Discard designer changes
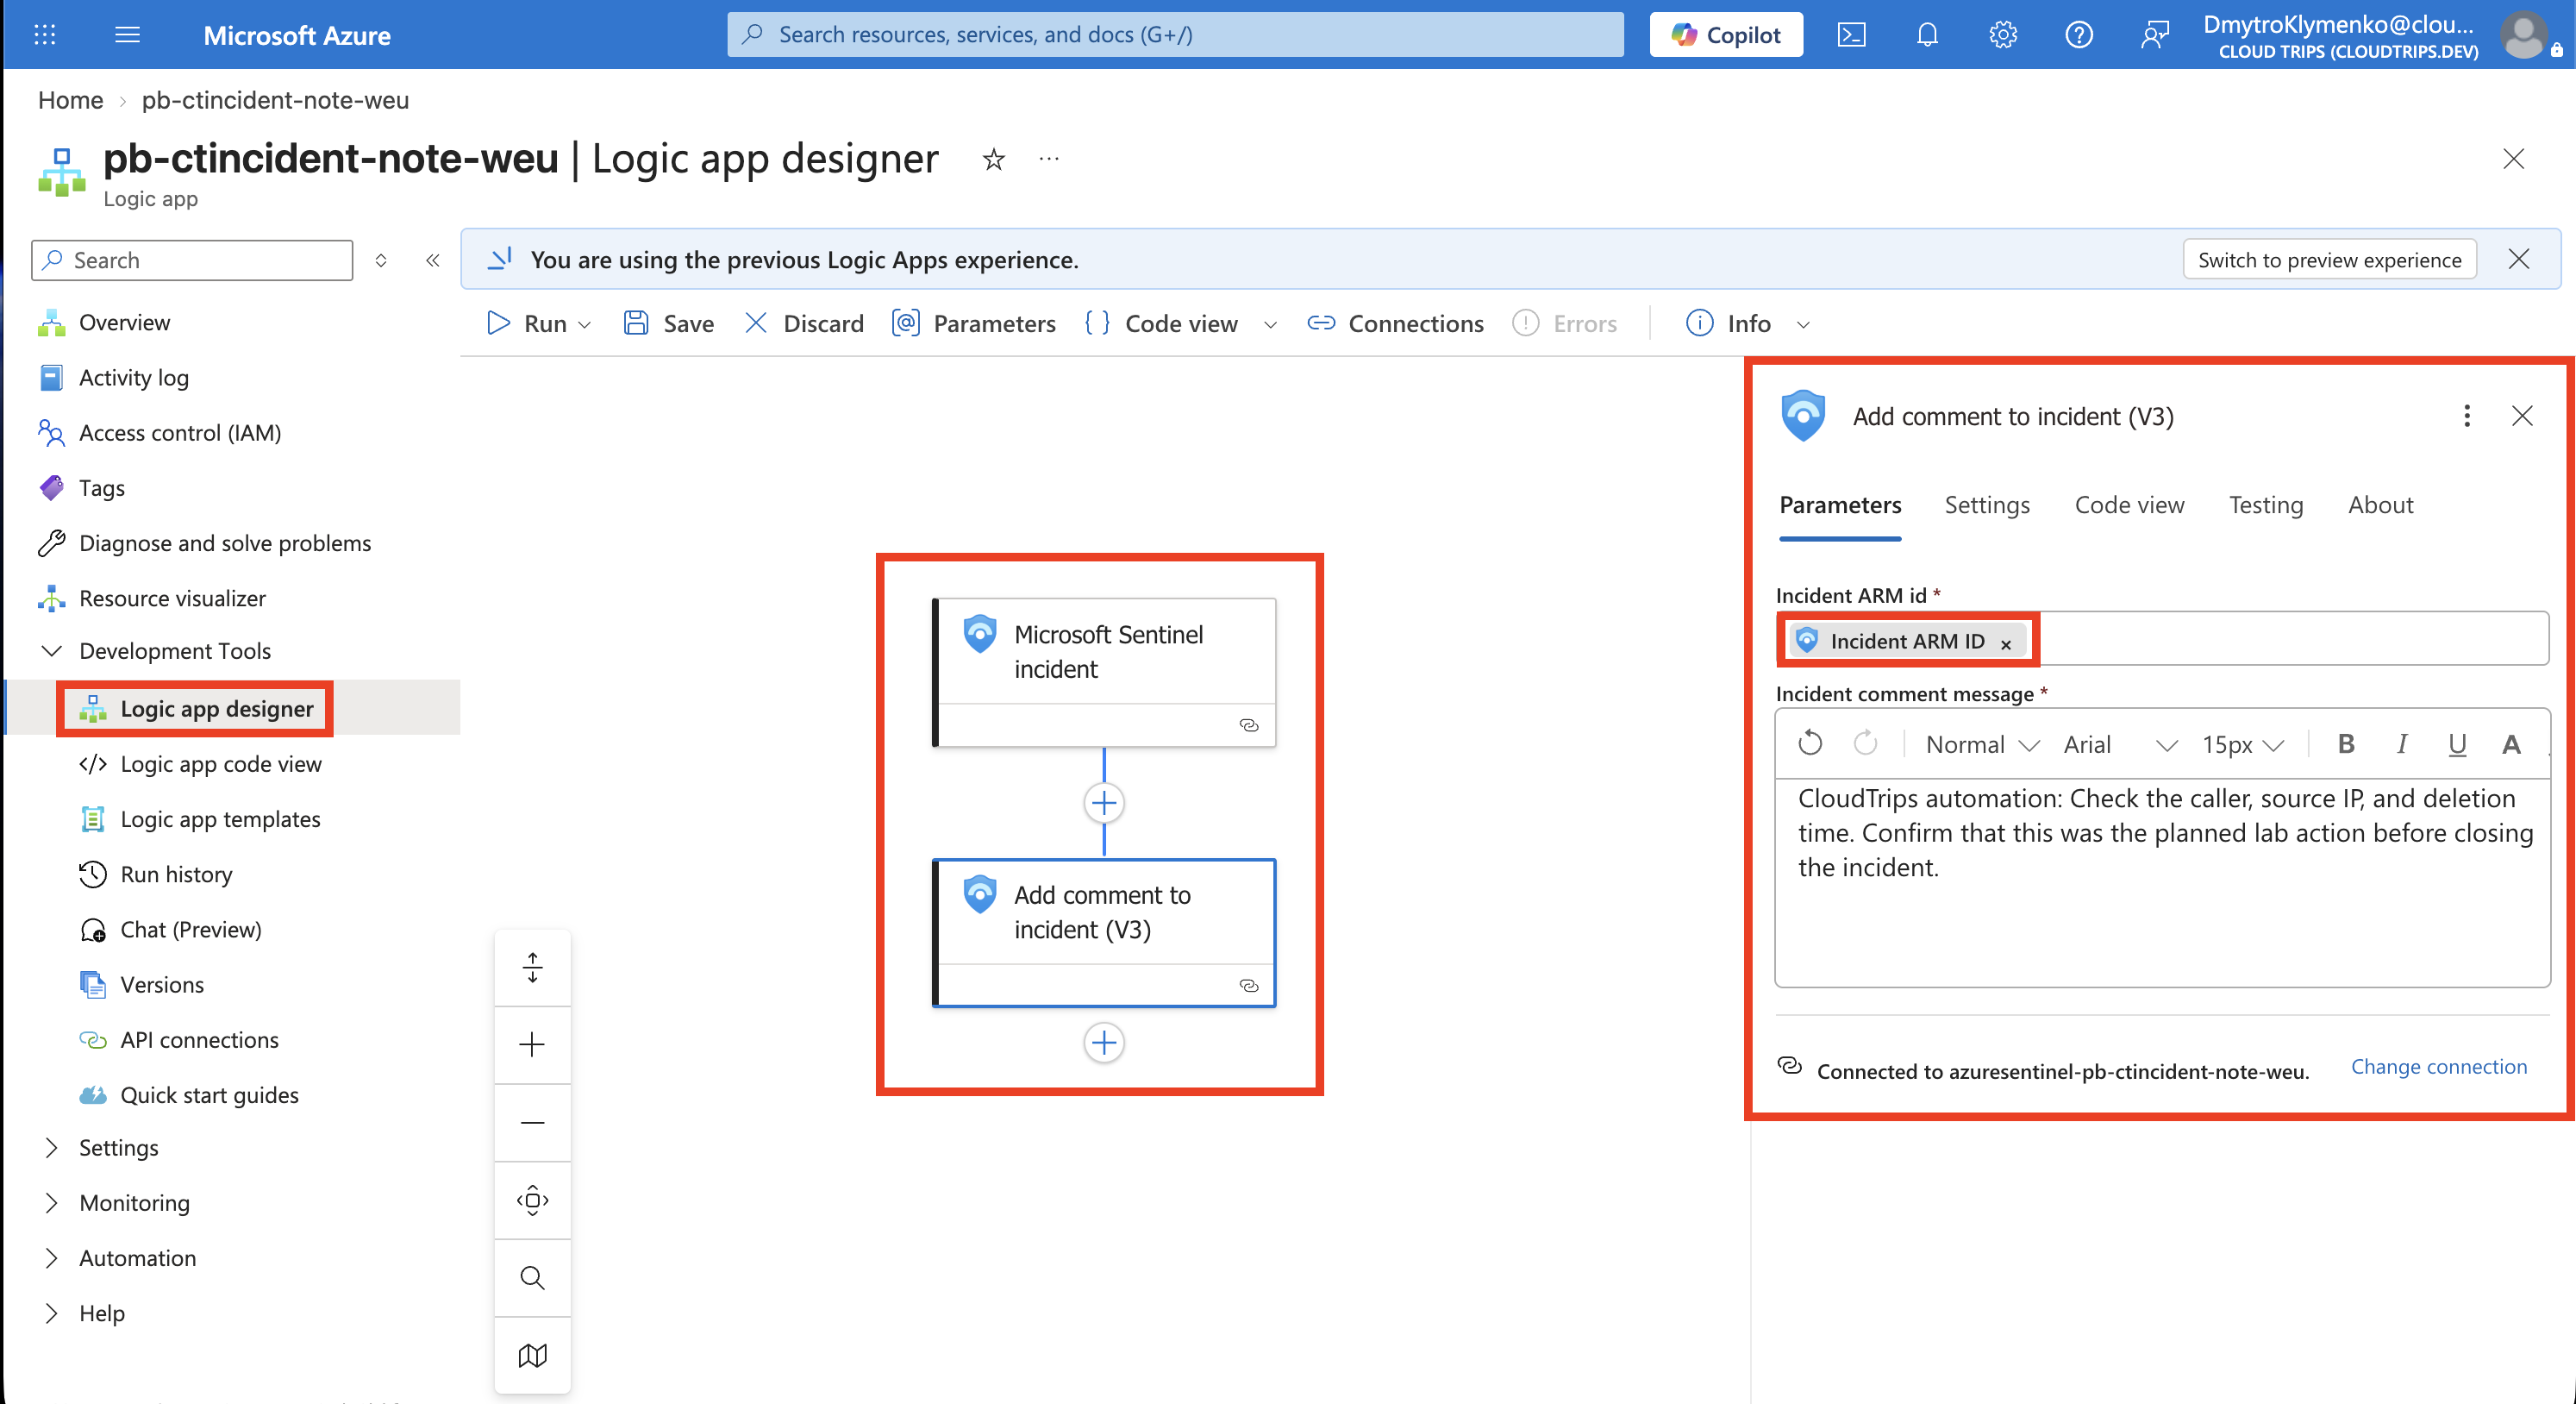Viewport: 2576px width, 1404px height. [x=804, y=323]
